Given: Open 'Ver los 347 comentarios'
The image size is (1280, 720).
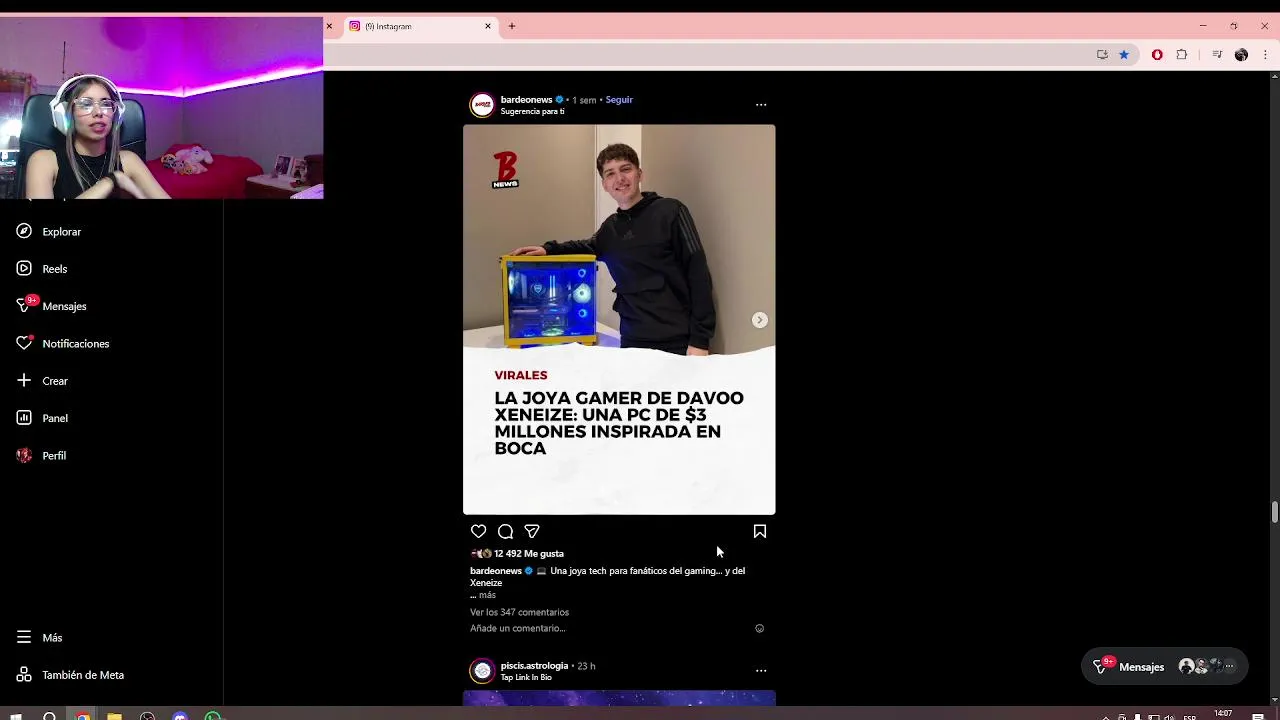Looking at the screenshot, I should tap(519, 612).
